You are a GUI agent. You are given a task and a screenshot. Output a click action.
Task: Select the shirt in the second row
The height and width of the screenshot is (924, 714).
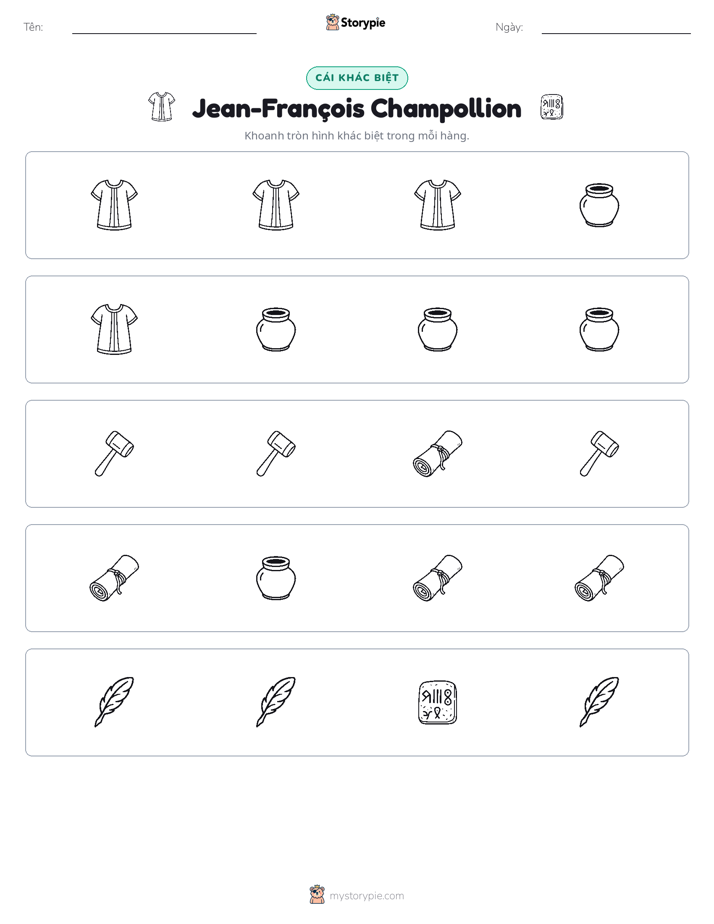point(114,329)
